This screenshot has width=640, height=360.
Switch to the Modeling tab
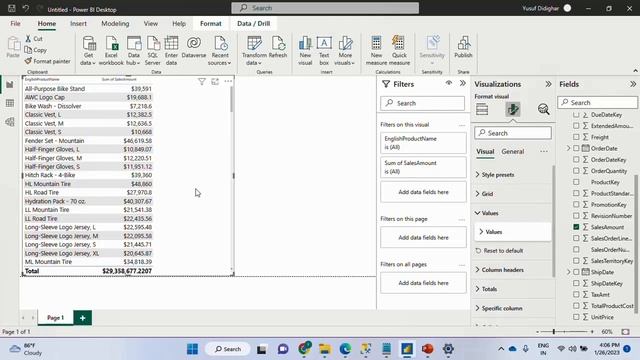[115, 24]
